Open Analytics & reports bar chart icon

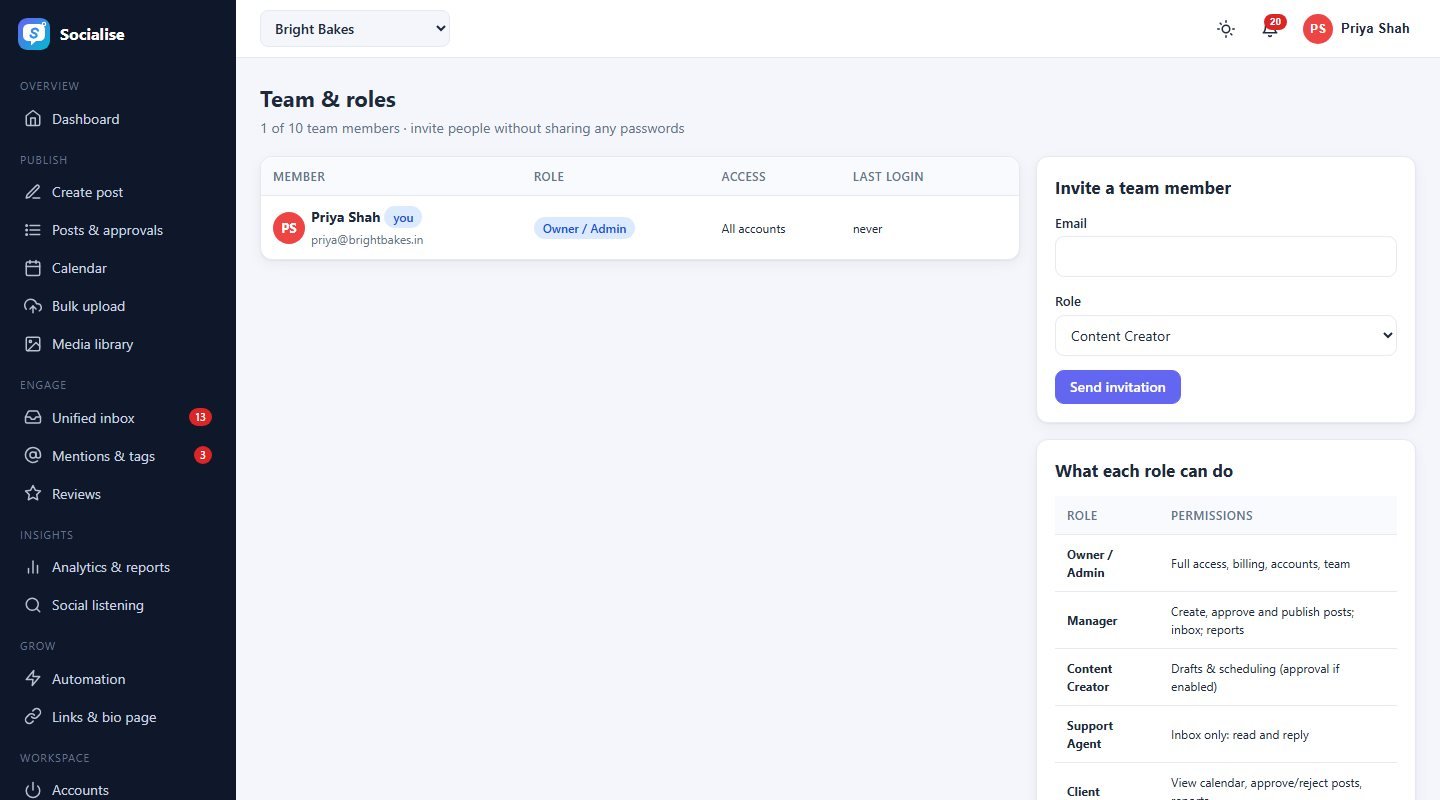pyautogui.click(x=33, y=567)
